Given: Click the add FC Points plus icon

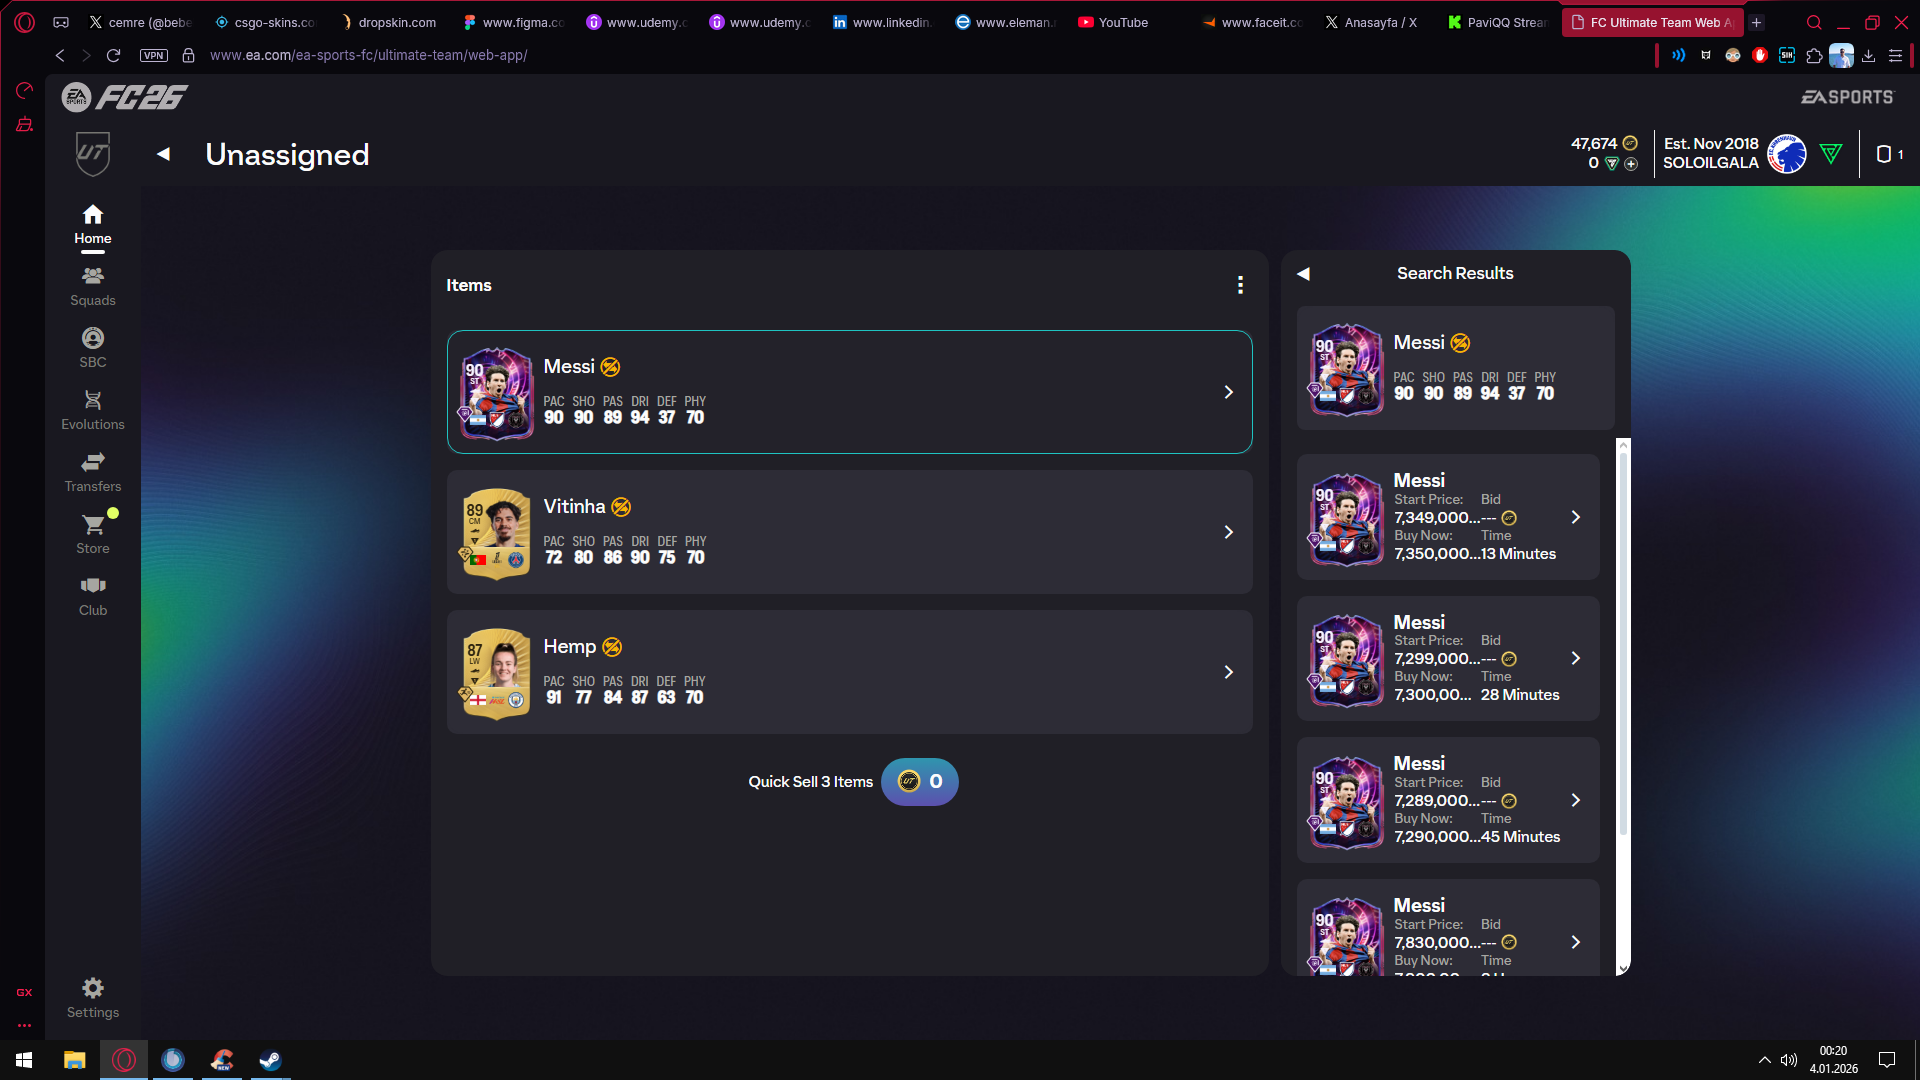Looking at the screenshot, I should pyautogui.click(x=1631, y=164).
